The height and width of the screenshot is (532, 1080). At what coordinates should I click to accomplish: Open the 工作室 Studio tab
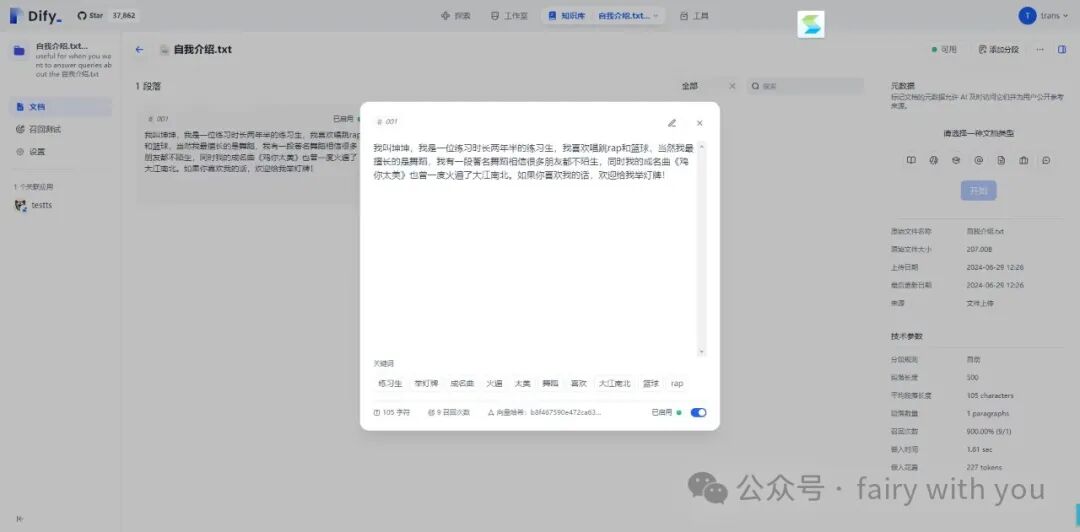pyautogui.click(x=509, y=15)
